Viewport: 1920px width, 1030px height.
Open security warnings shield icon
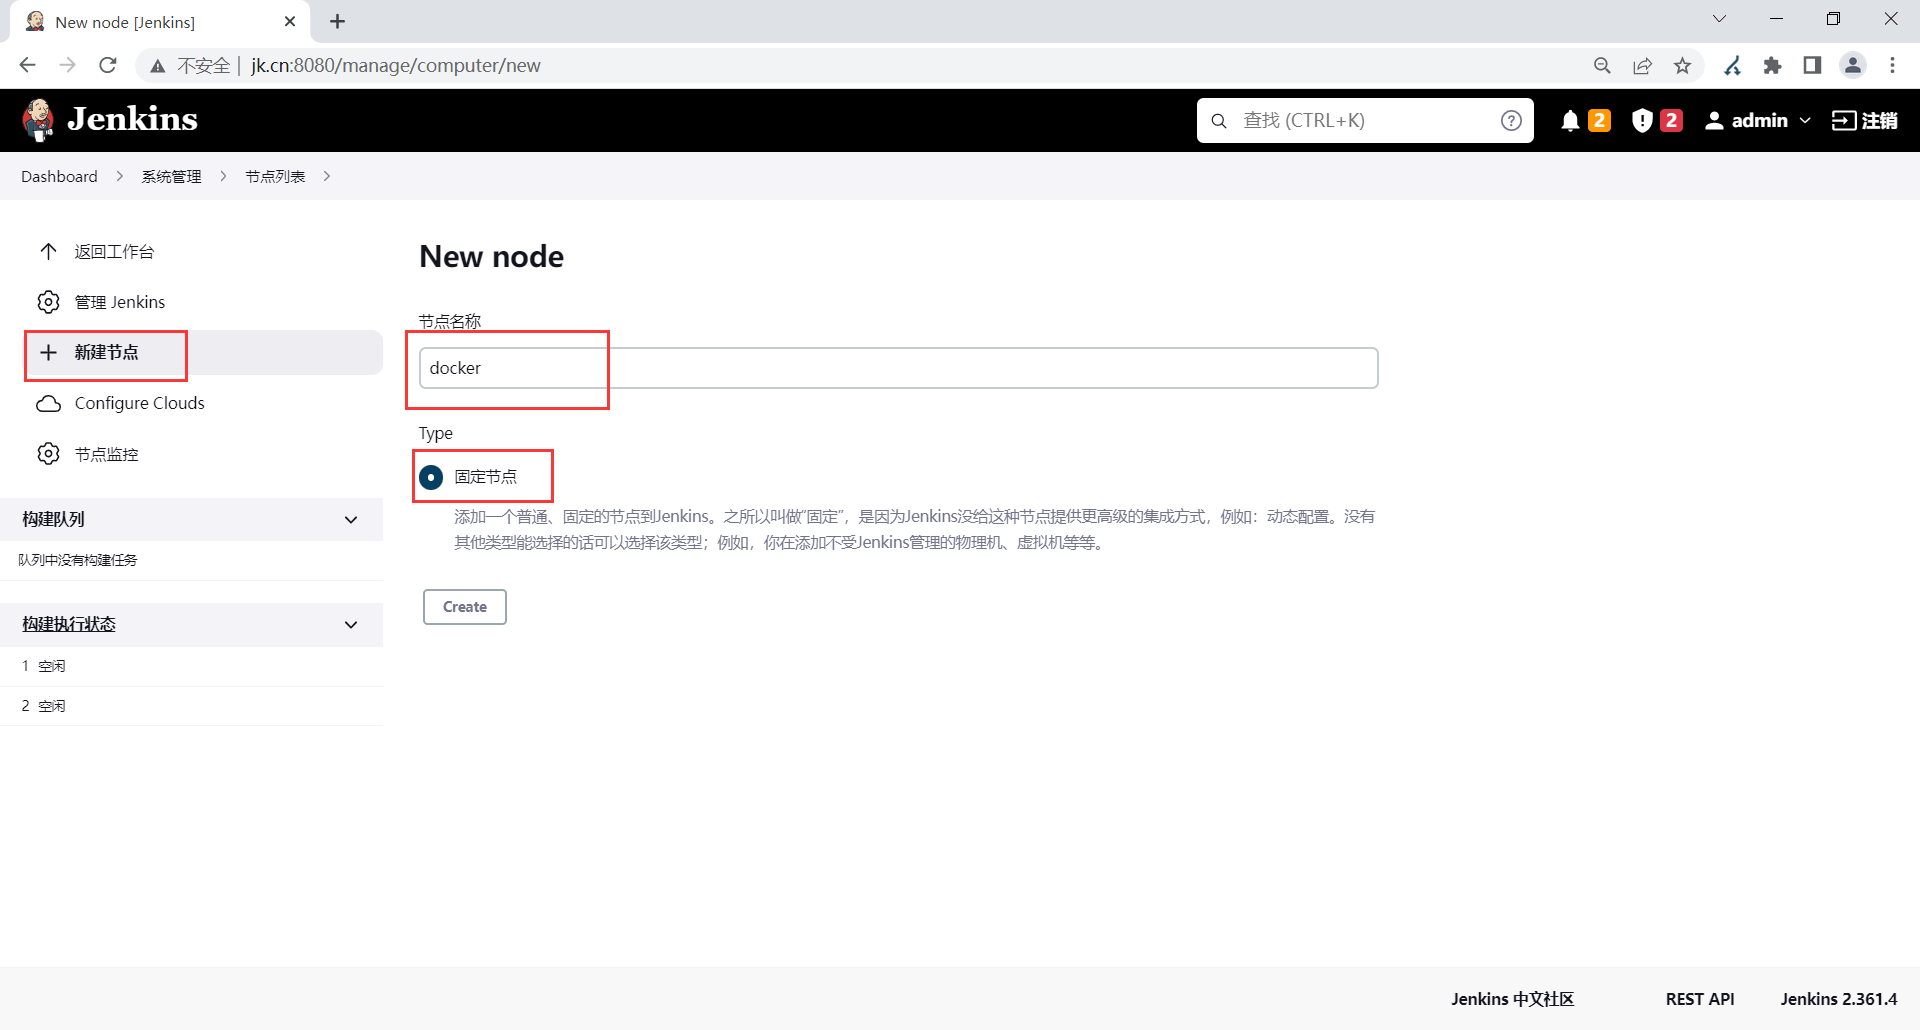coord(1642,121)
